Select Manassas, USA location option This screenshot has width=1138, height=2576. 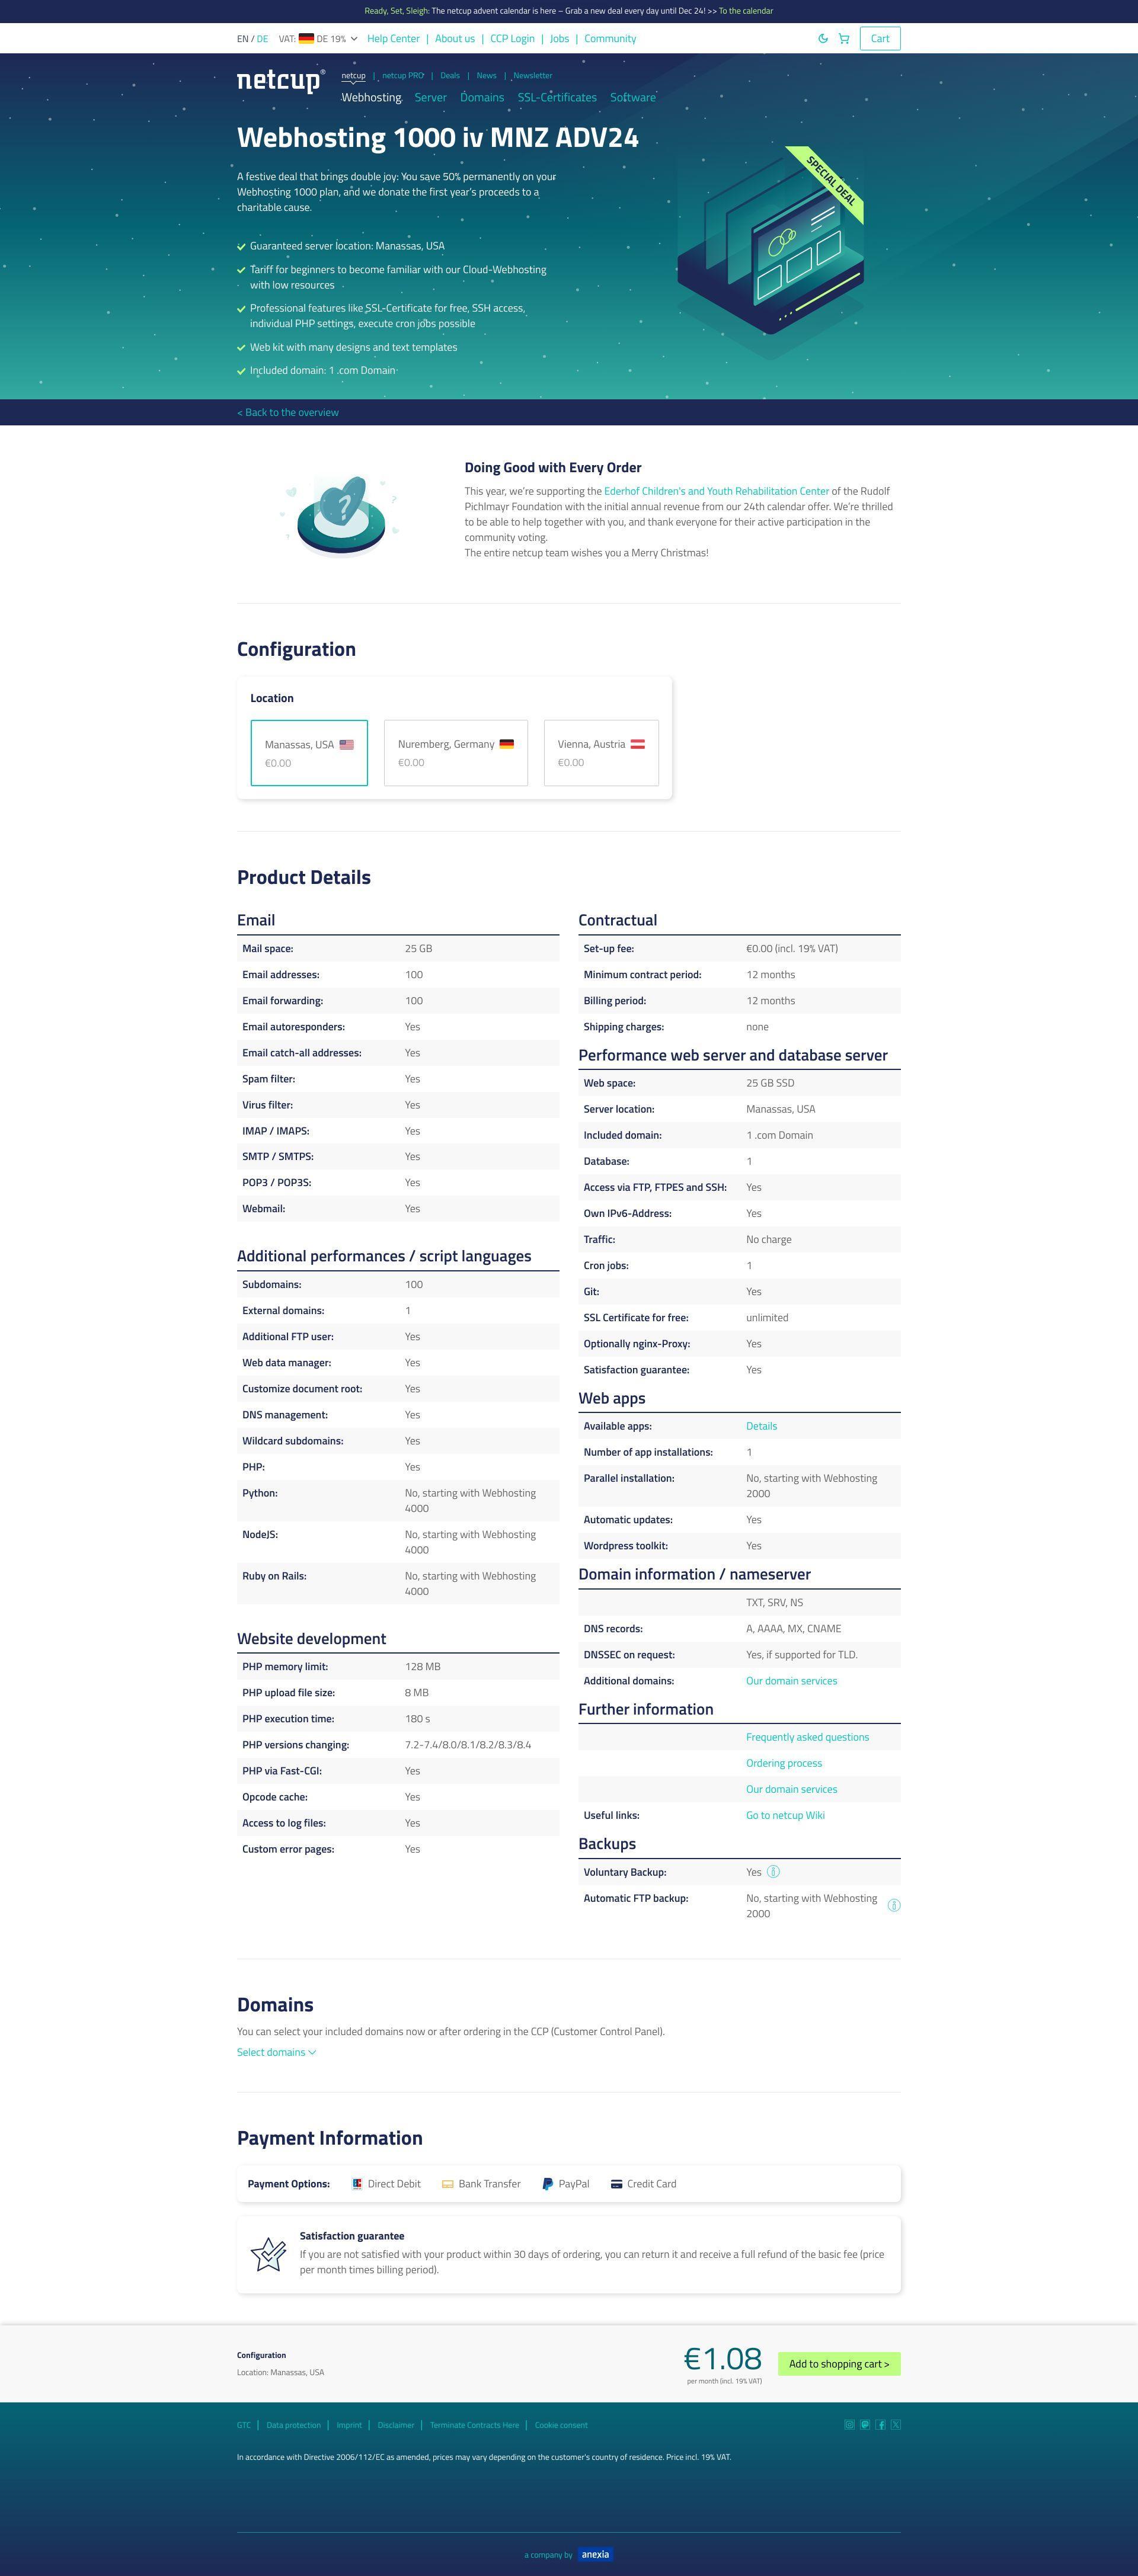[x=309, y=753]
